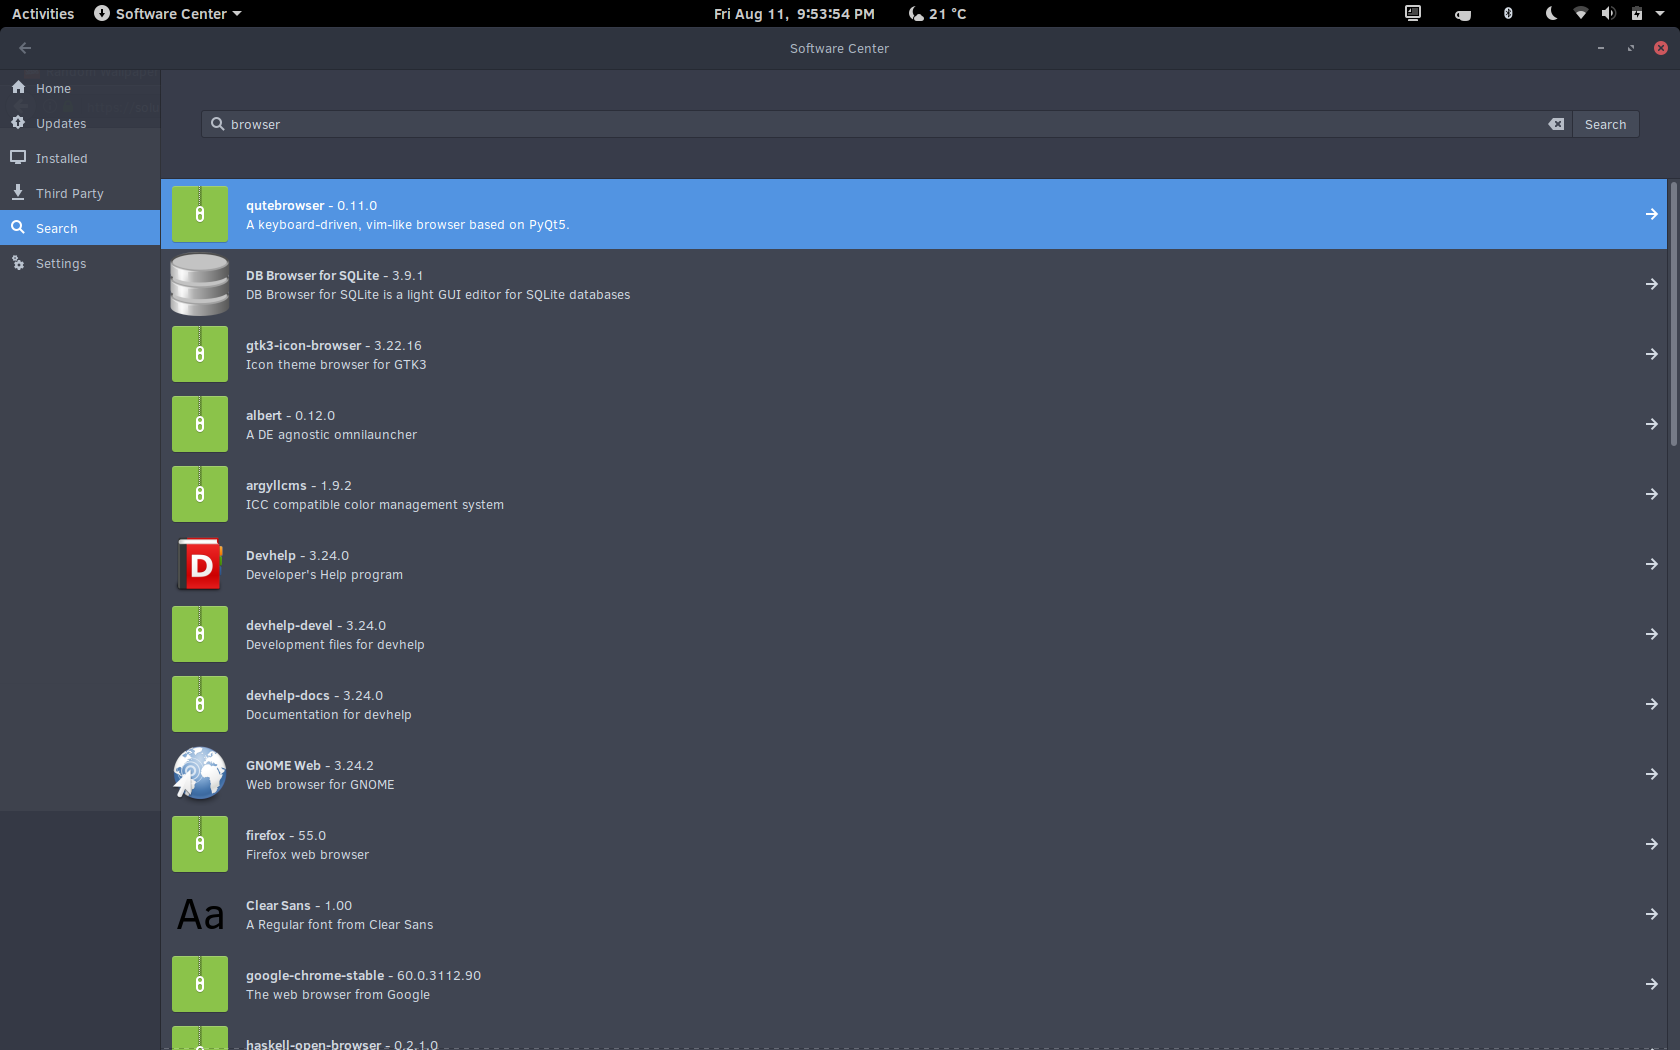Click the night light moon tray icon

pyautogui.click(x=1550, y=13)
